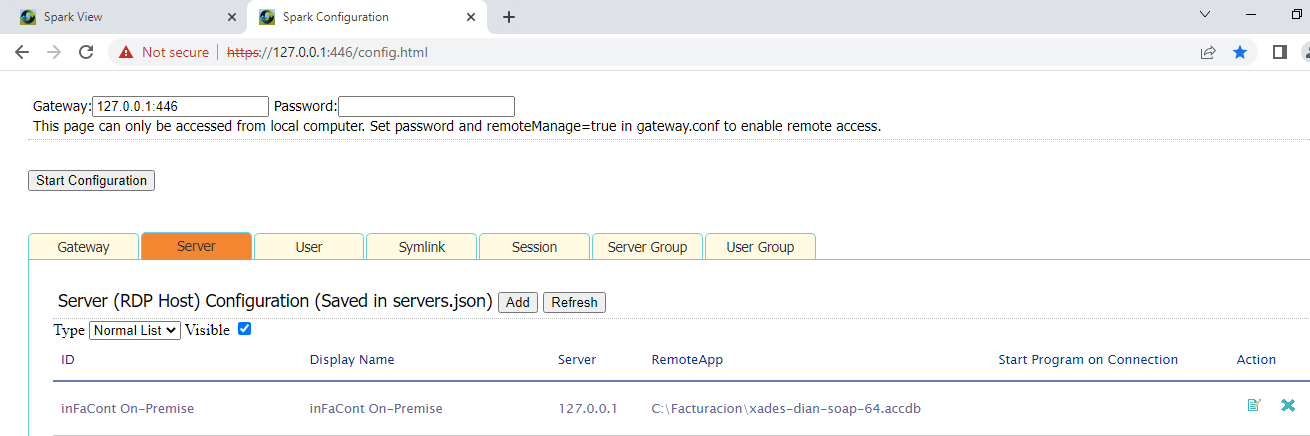Restore down the browser window

pyautogui.click(x=1297, y=15)
